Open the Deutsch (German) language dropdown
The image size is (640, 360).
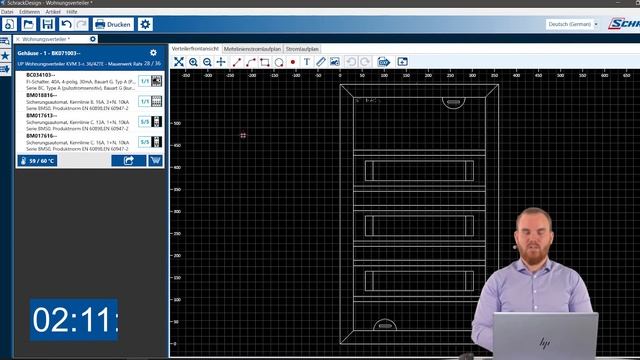pos(573,24)
